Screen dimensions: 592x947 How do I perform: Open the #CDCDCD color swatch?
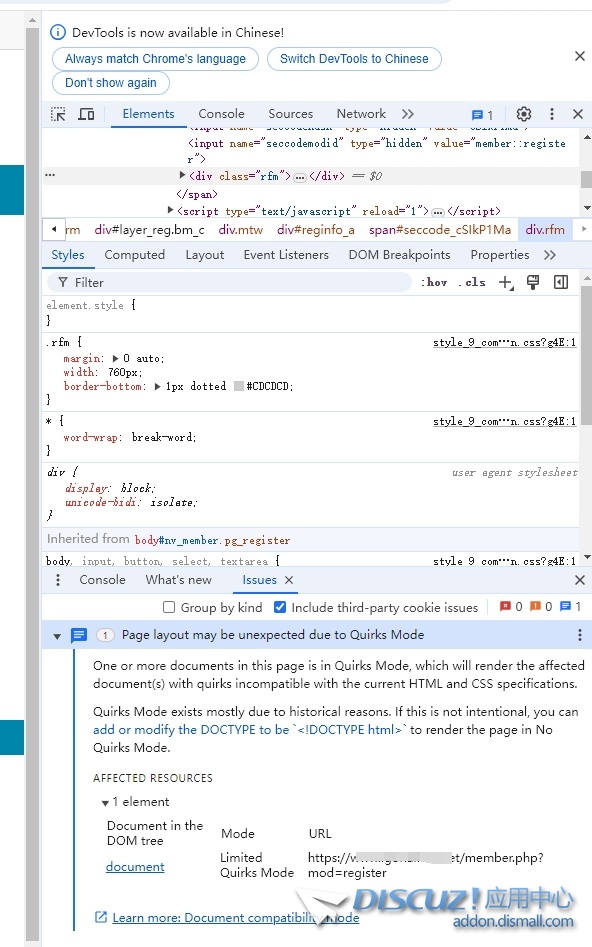239,387
